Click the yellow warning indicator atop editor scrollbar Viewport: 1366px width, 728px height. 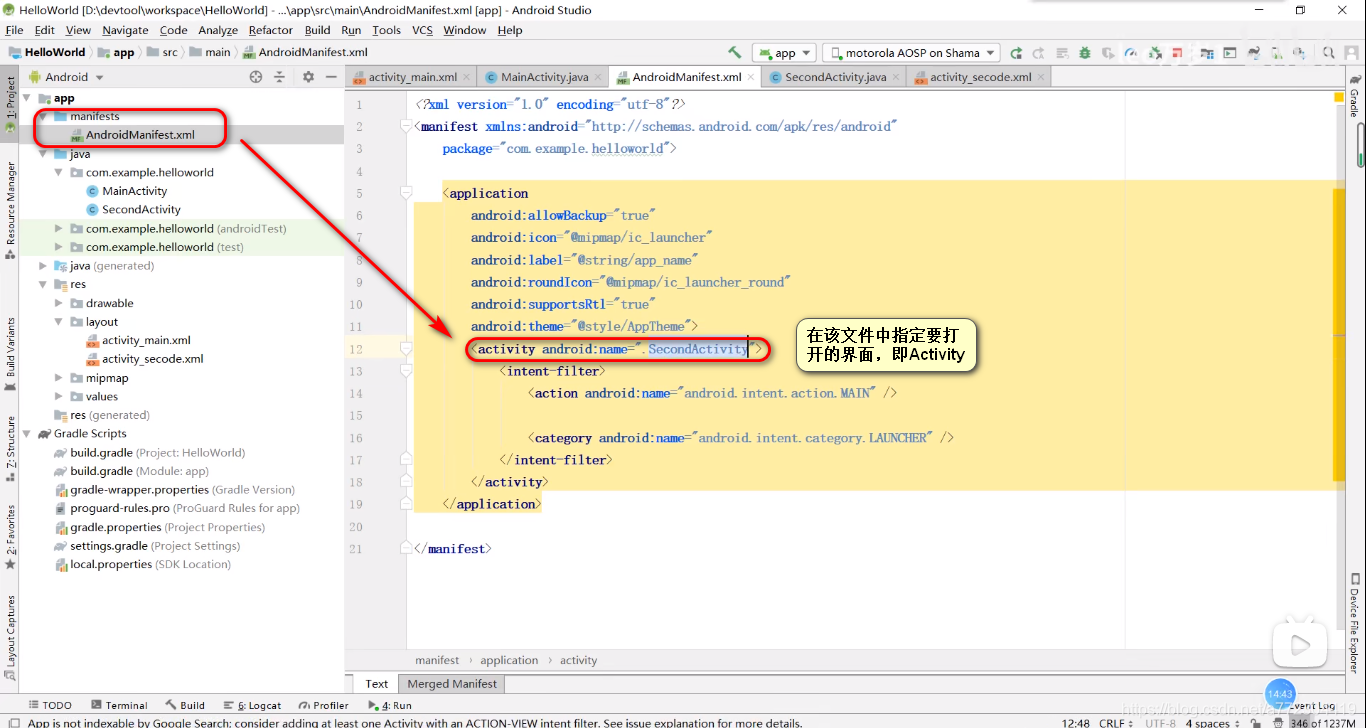(1338, 97)
